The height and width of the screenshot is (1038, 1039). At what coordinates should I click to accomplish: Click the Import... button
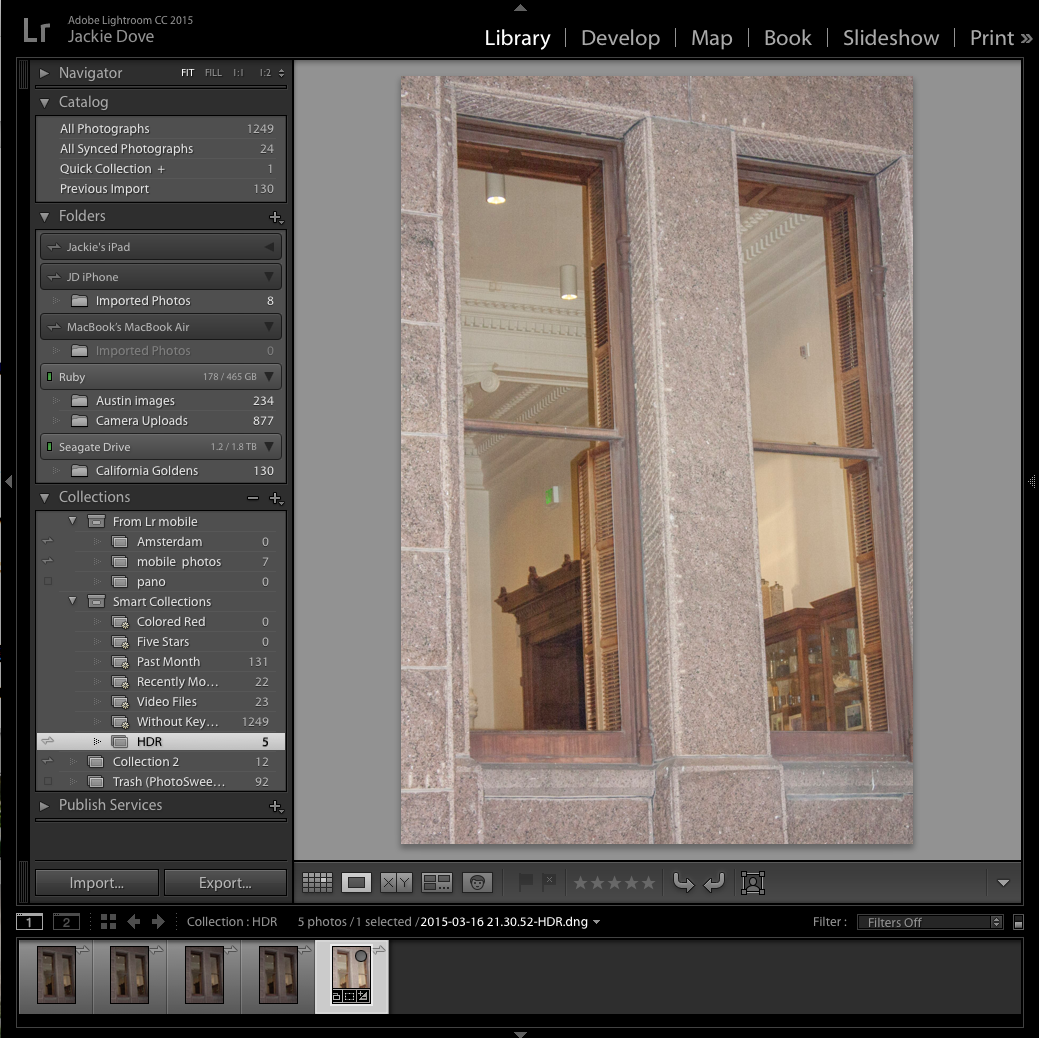tap(97, 883)
